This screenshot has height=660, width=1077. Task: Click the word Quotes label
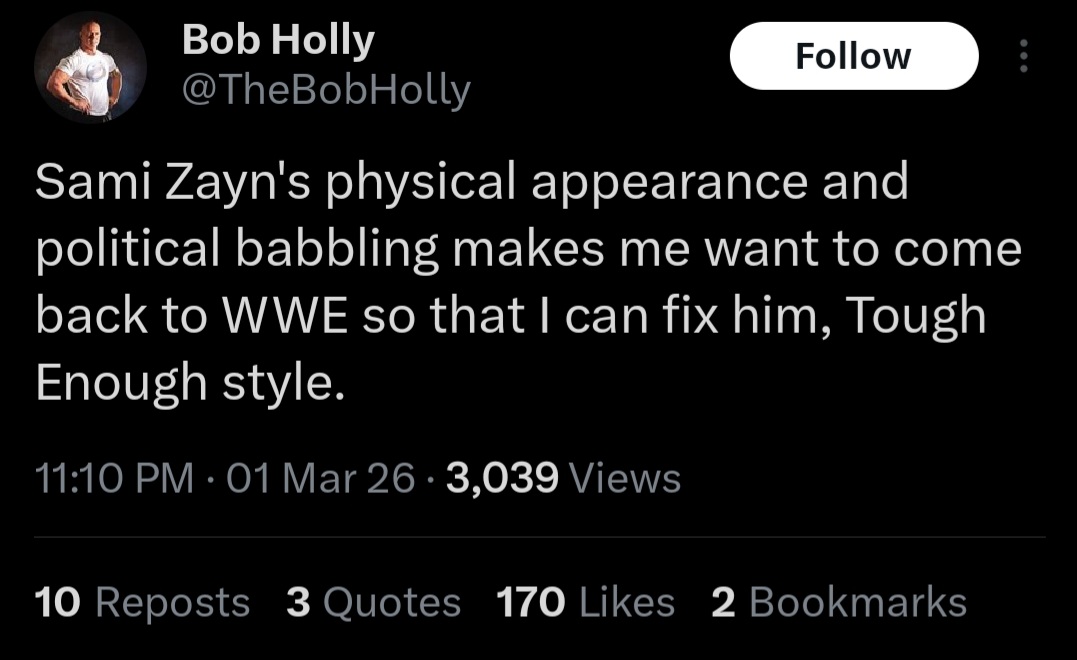pos(392,602)
